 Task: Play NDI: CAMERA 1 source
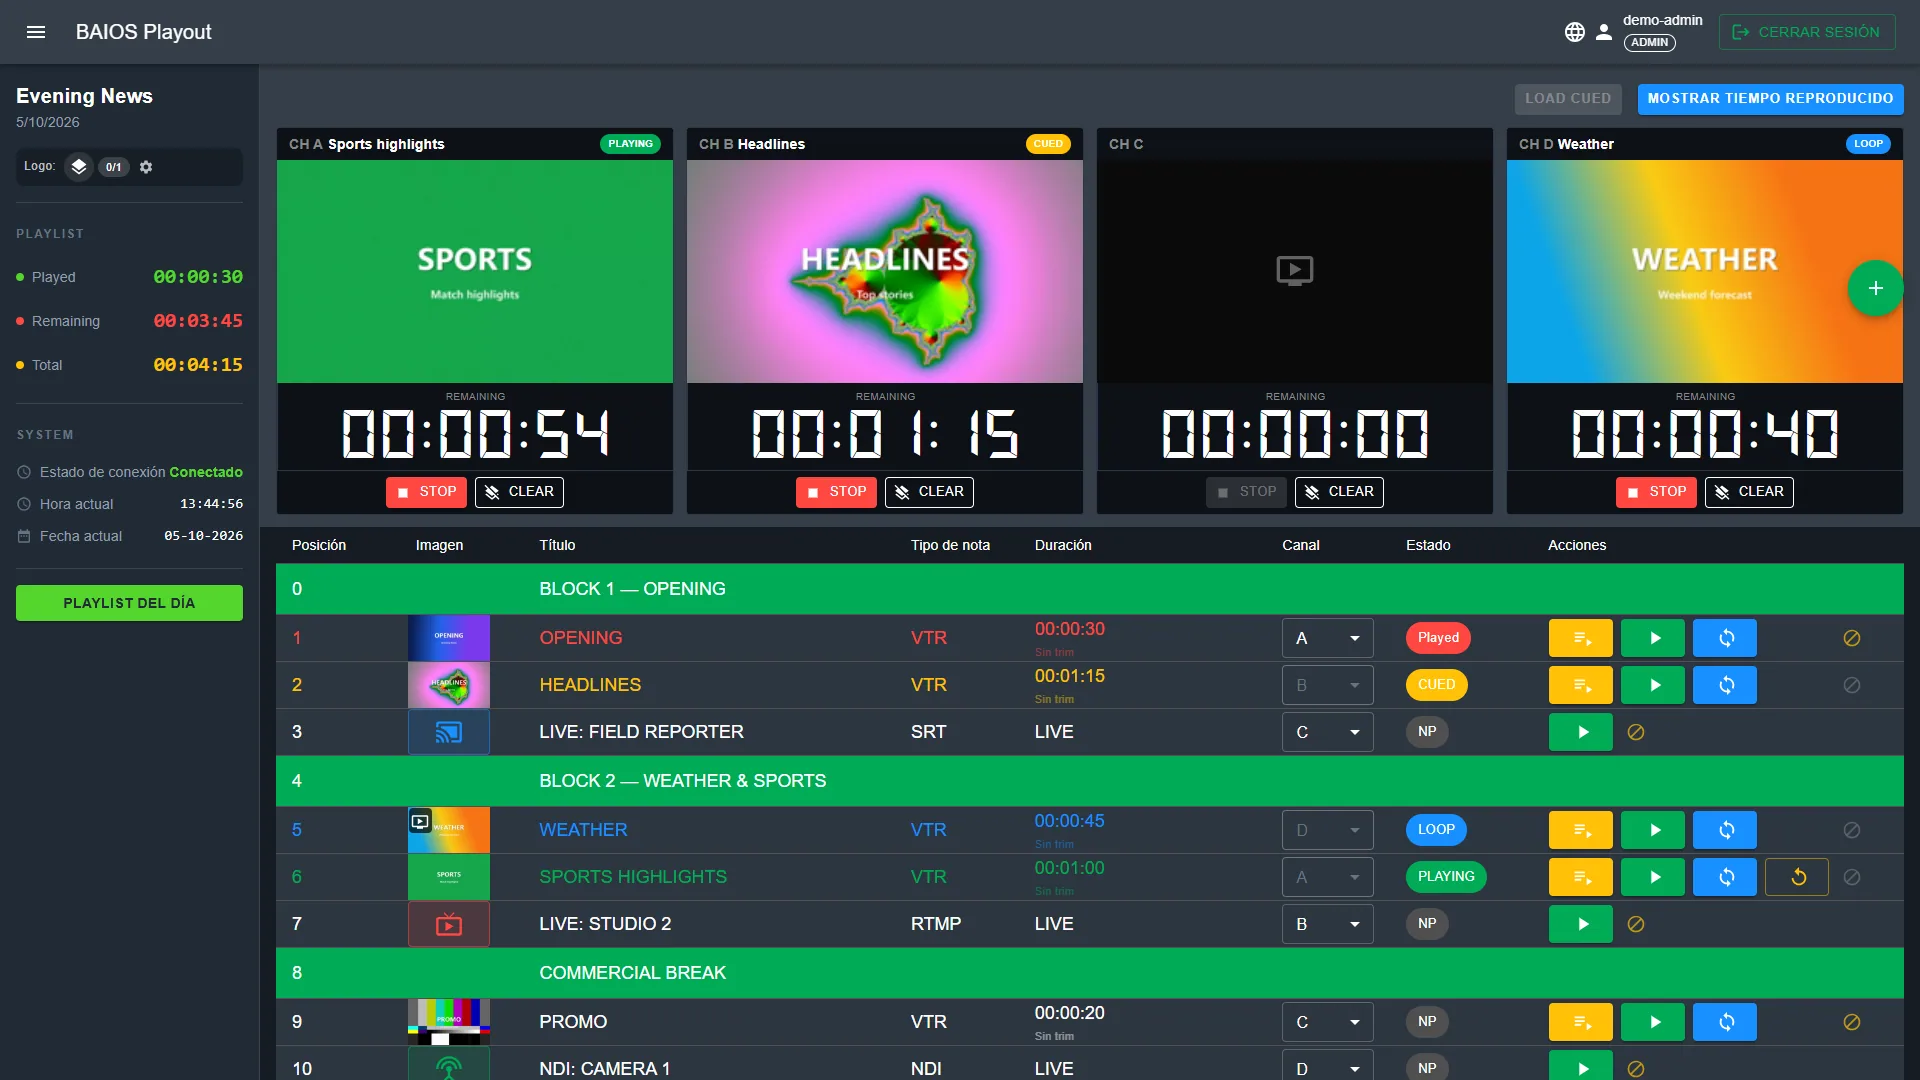[x=1580, y=1066]
